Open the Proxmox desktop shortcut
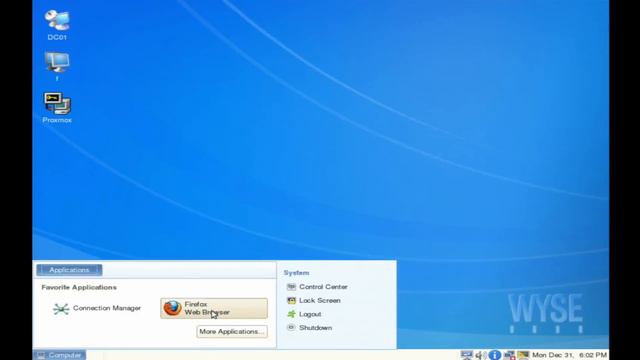The image size is (640, 360). [x=57, y=108]
